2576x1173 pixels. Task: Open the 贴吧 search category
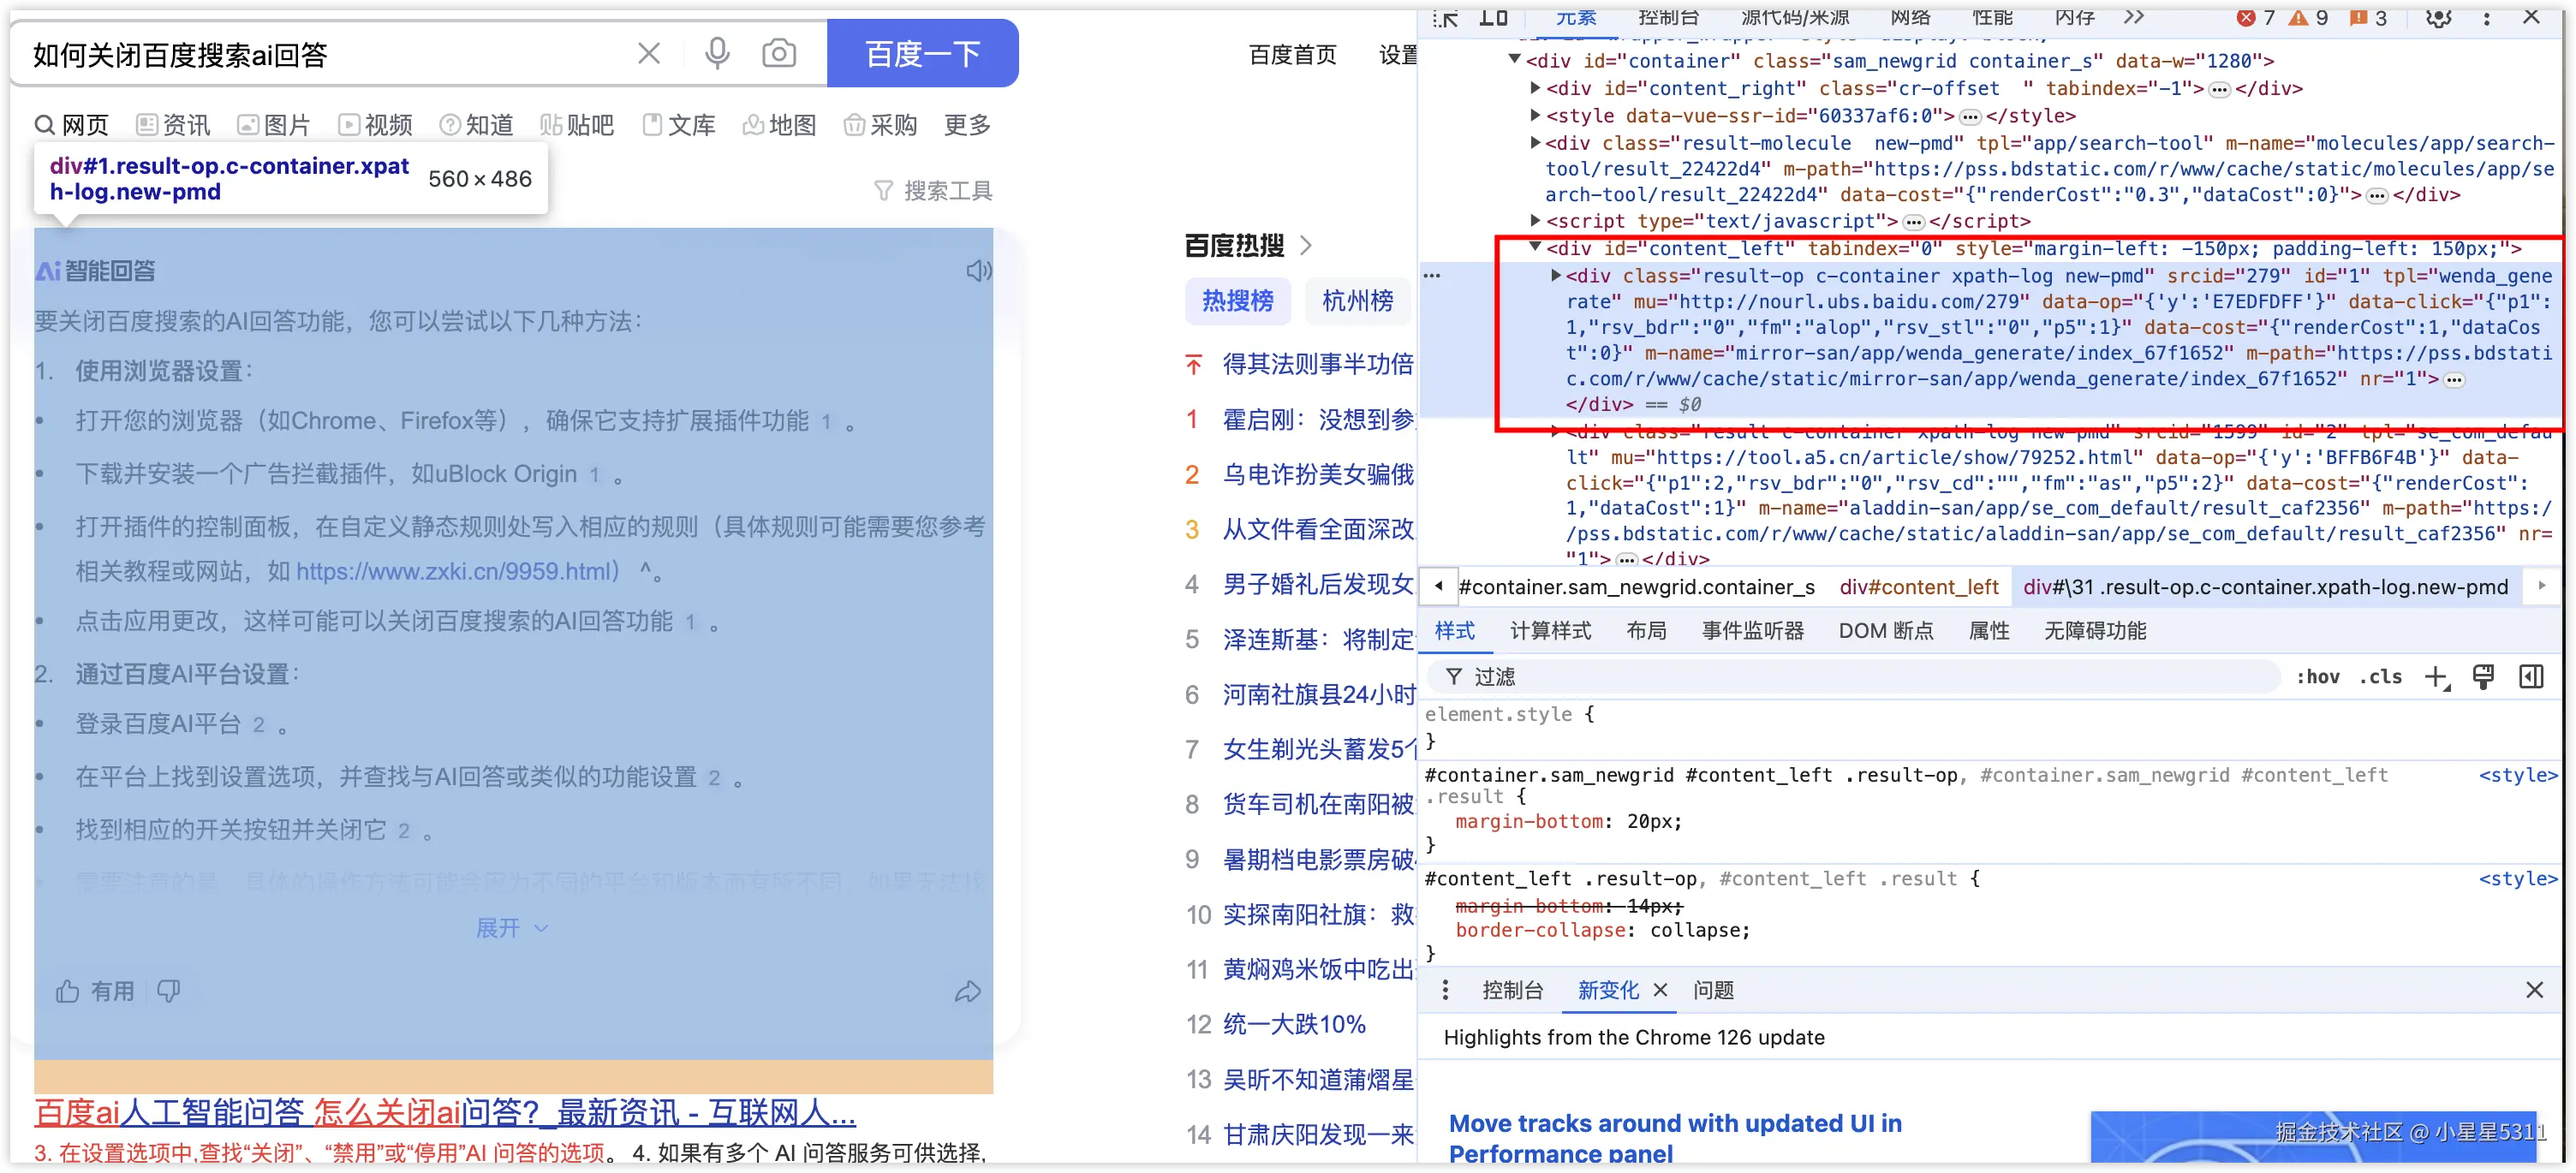[577, 125]
